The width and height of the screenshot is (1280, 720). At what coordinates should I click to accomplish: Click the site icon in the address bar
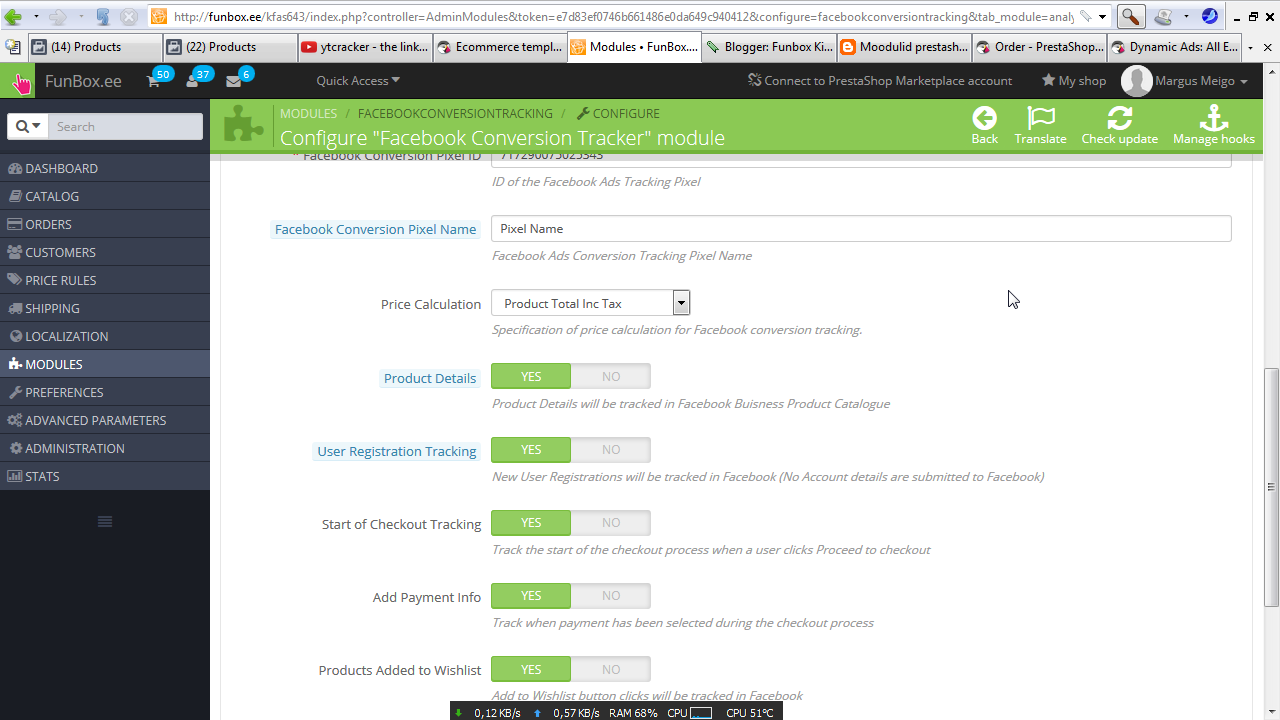pos(159,17)
